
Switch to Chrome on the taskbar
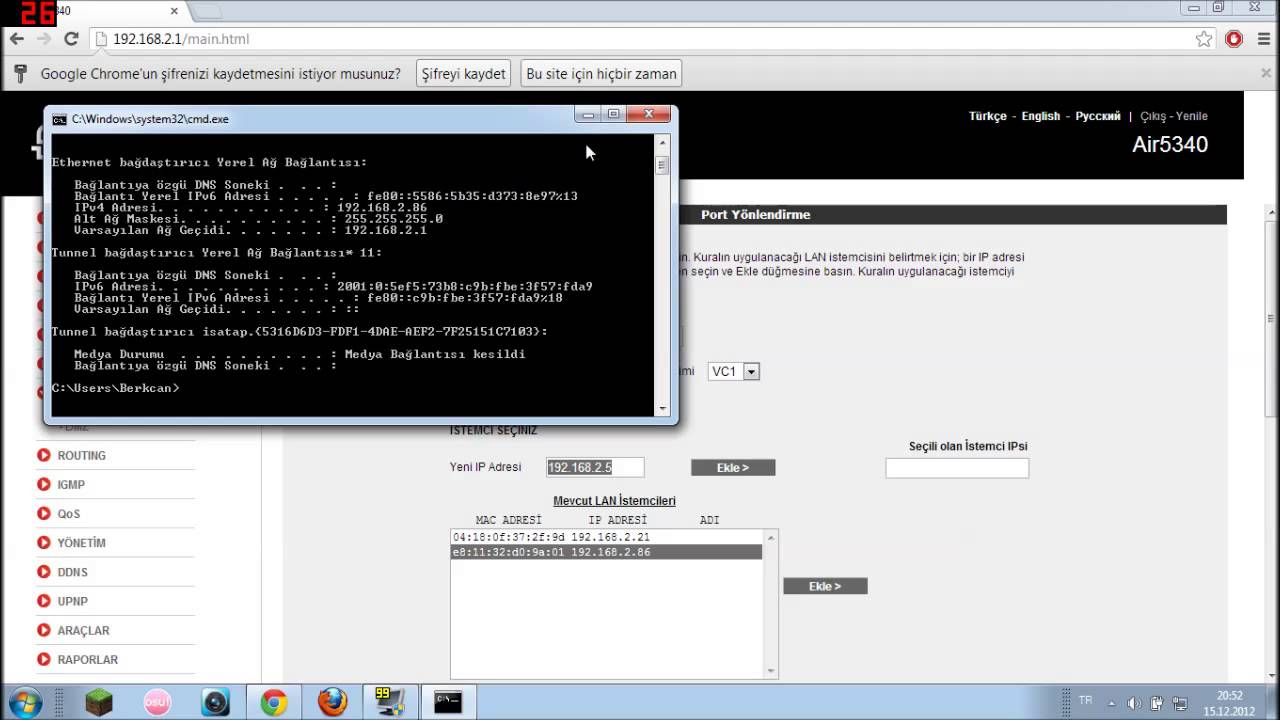(274, 702)
